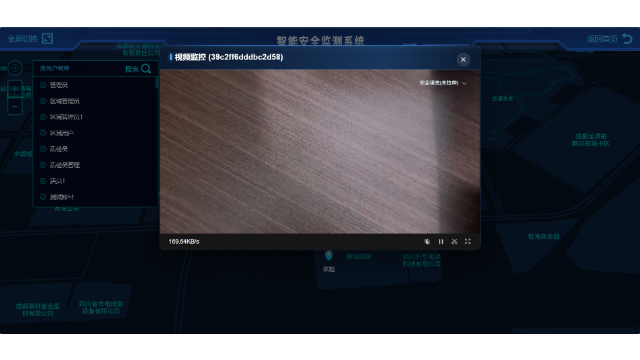Viewport: 640px width, 360px height.
Task: Select the 管理员 user row
Action: click(96, 85)
